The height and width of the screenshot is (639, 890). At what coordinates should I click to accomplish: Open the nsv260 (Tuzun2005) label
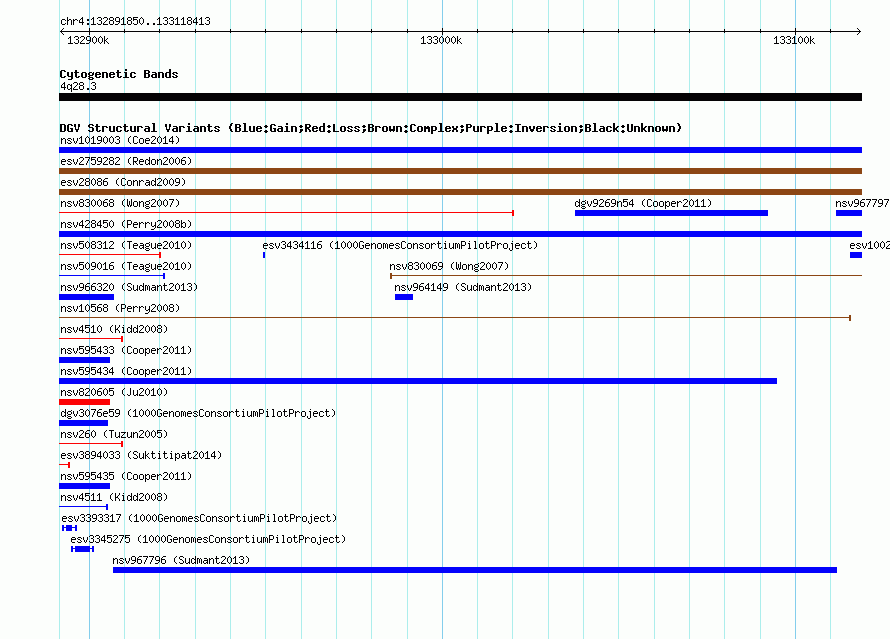coord(114,434)
